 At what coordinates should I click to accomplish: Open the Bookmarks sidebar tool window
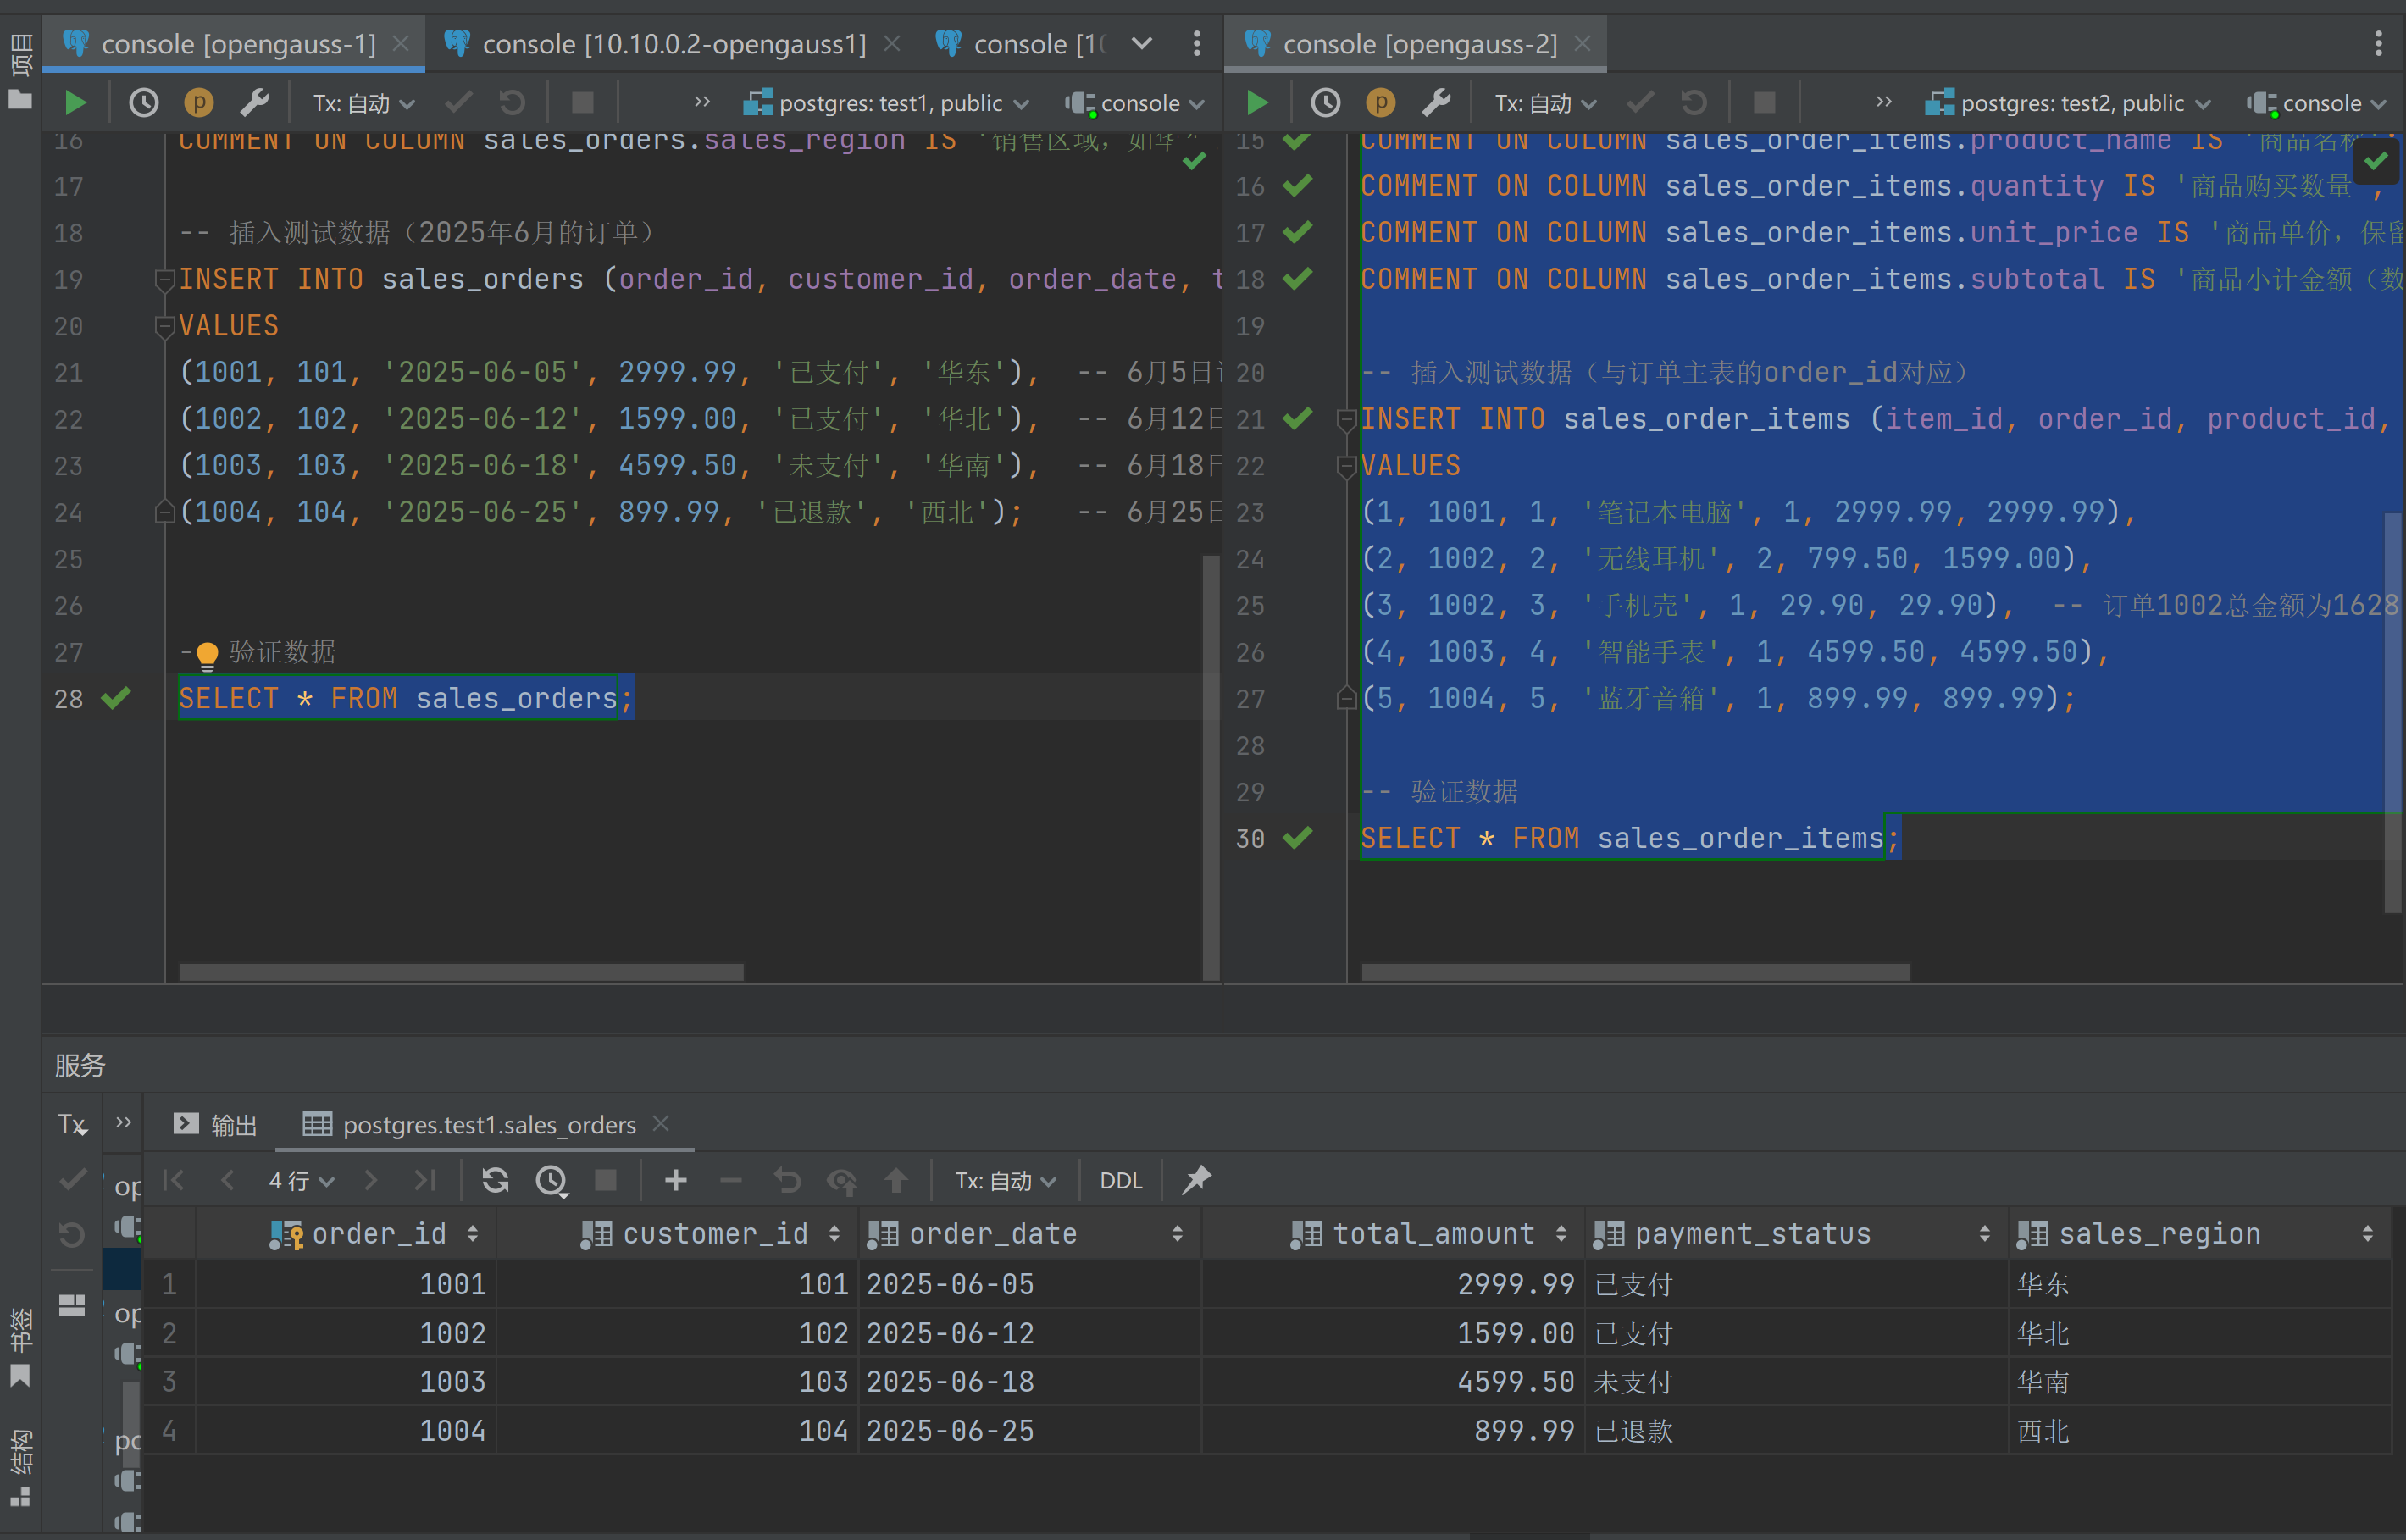click(20, 1348)
